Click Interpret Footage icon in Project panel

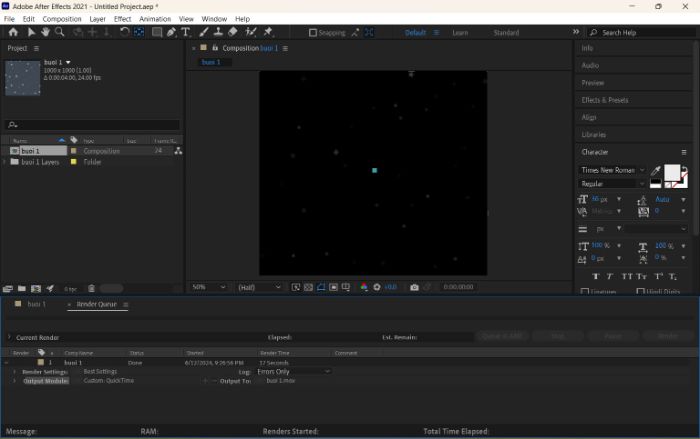pos(7,289)
